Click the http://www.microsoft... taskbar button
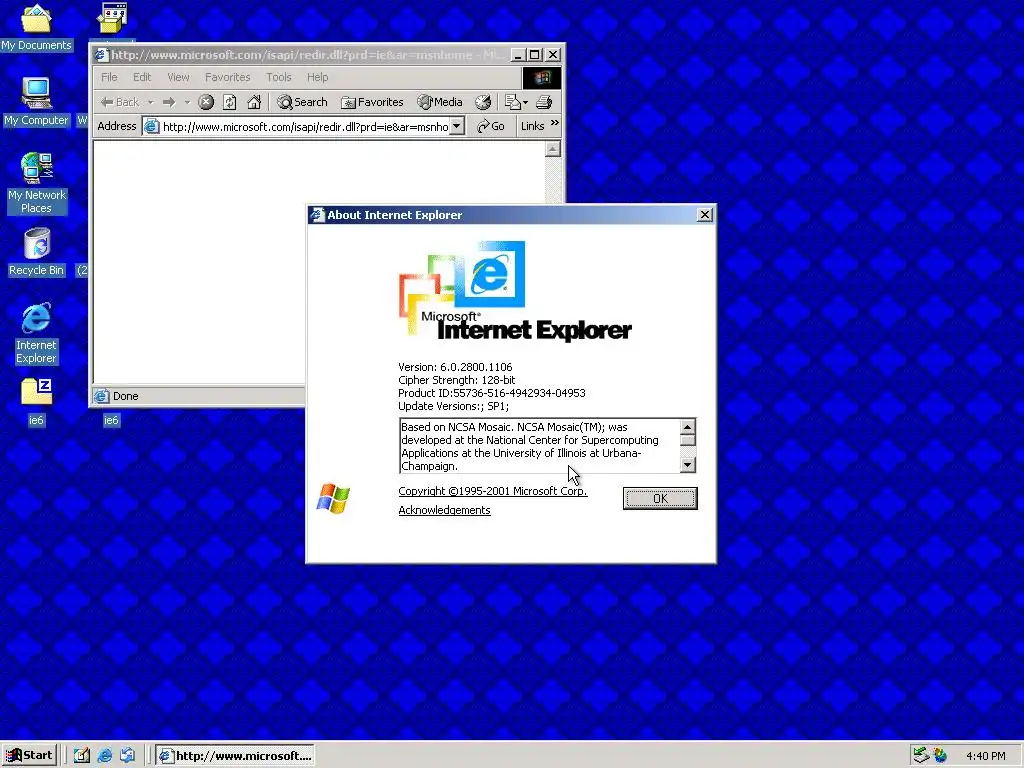 235,756
